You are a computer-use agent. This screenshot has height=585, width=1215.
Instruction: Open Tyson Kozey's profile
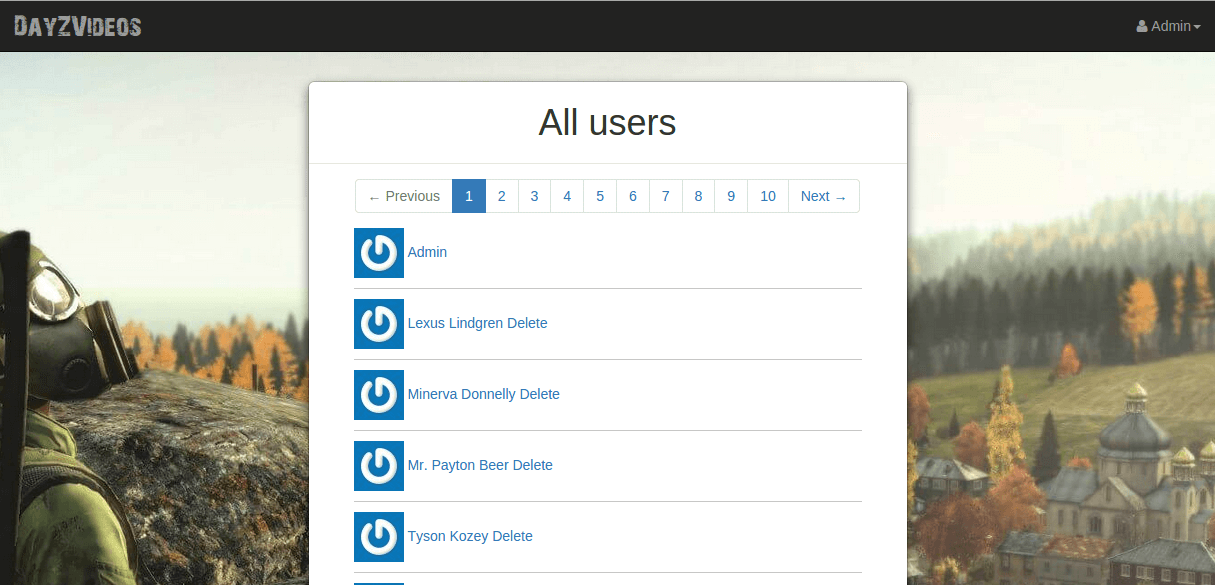448,536
